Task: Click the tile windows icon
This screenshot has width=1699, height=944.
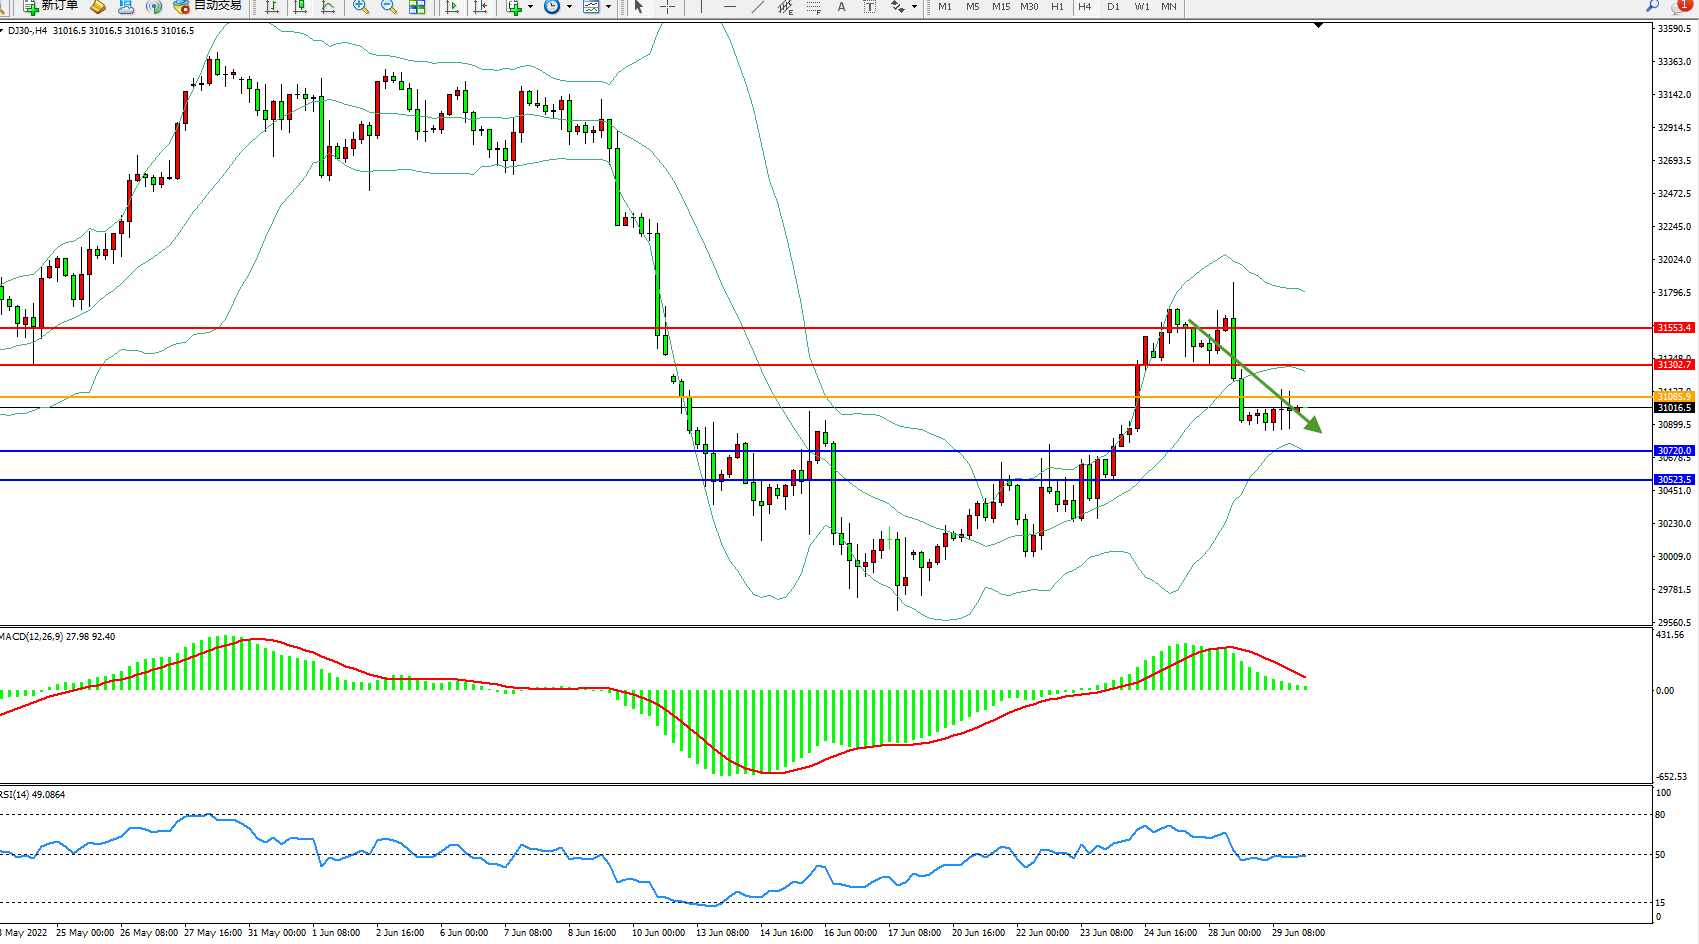Action: point(417,7)
